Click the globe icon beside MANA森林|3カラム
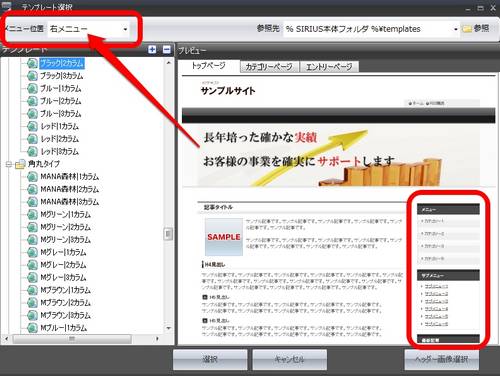Screen dimensions: 500x376 [32, 202]
